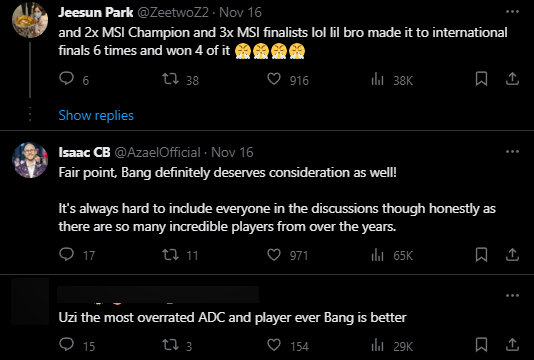The height and width of the screenshot is (360, 534).
Task: Open more options on the Uzi tweet
Action: tap(512, 296)
